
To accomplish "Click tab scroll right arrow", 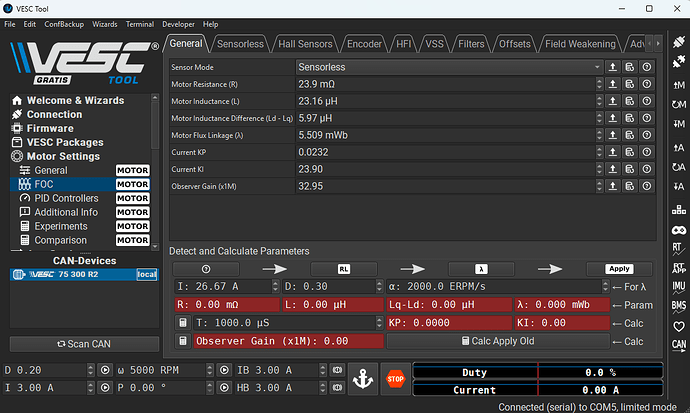I will [658, 44].
